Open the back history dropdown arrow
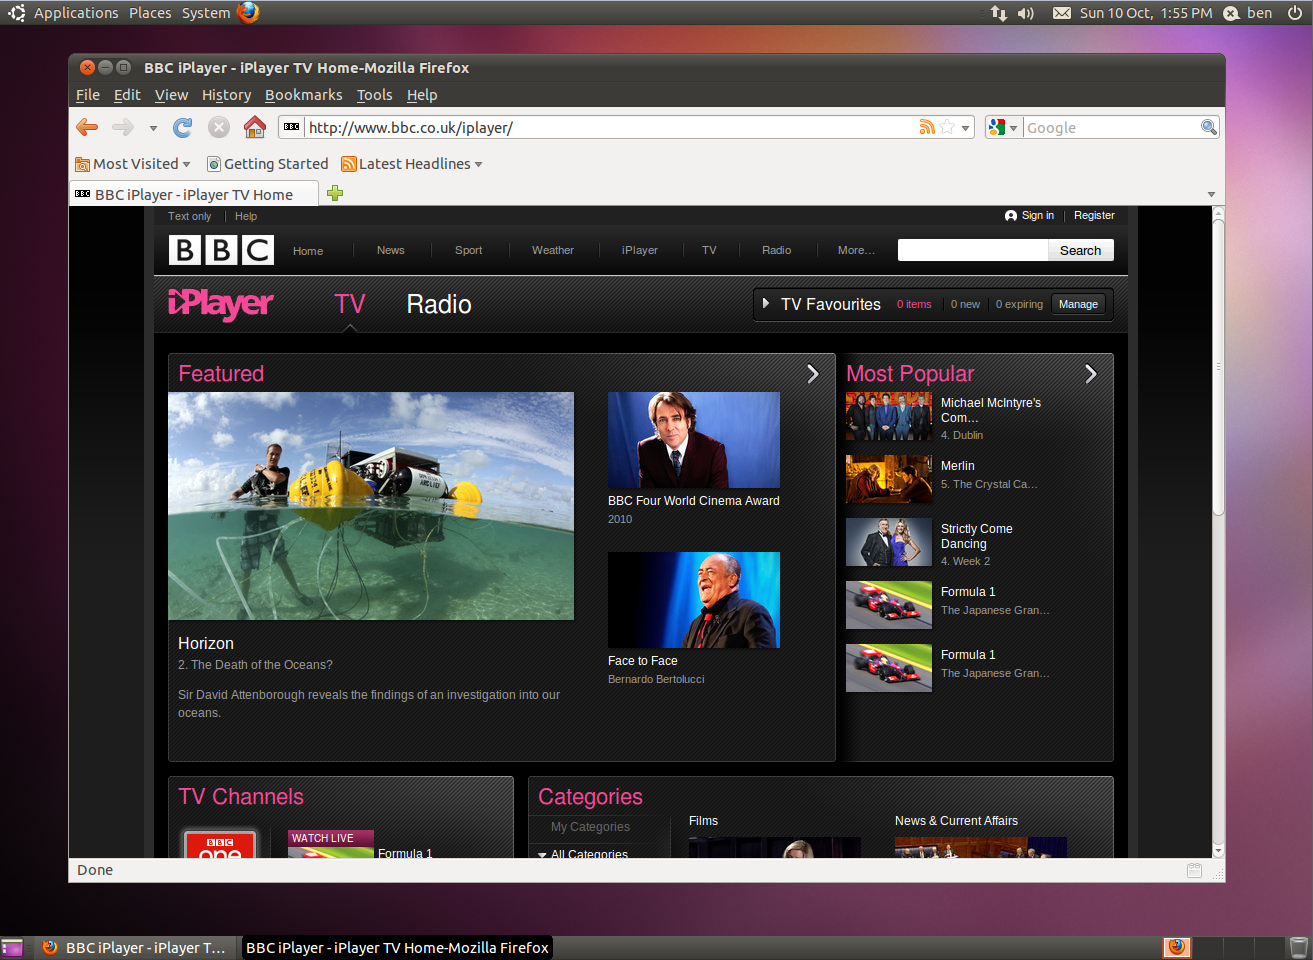The image size is (1313, 960). [x=153, y=128]
